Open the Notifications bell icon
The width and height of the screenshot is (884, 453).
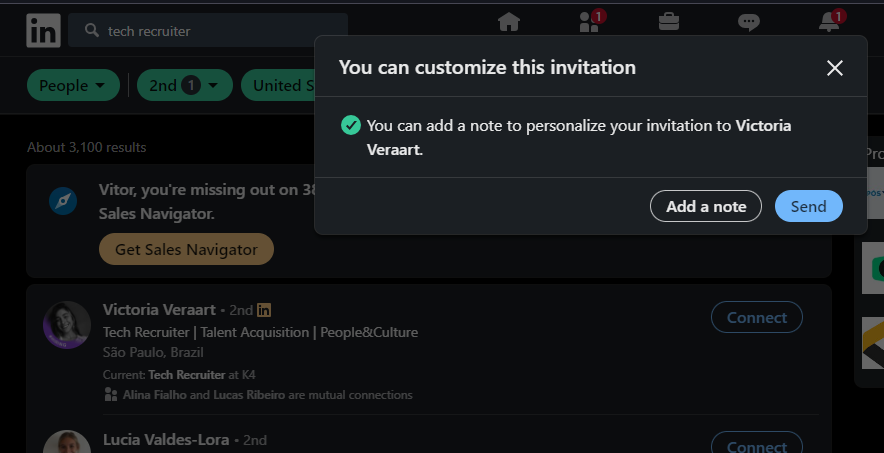click(829, 22)
